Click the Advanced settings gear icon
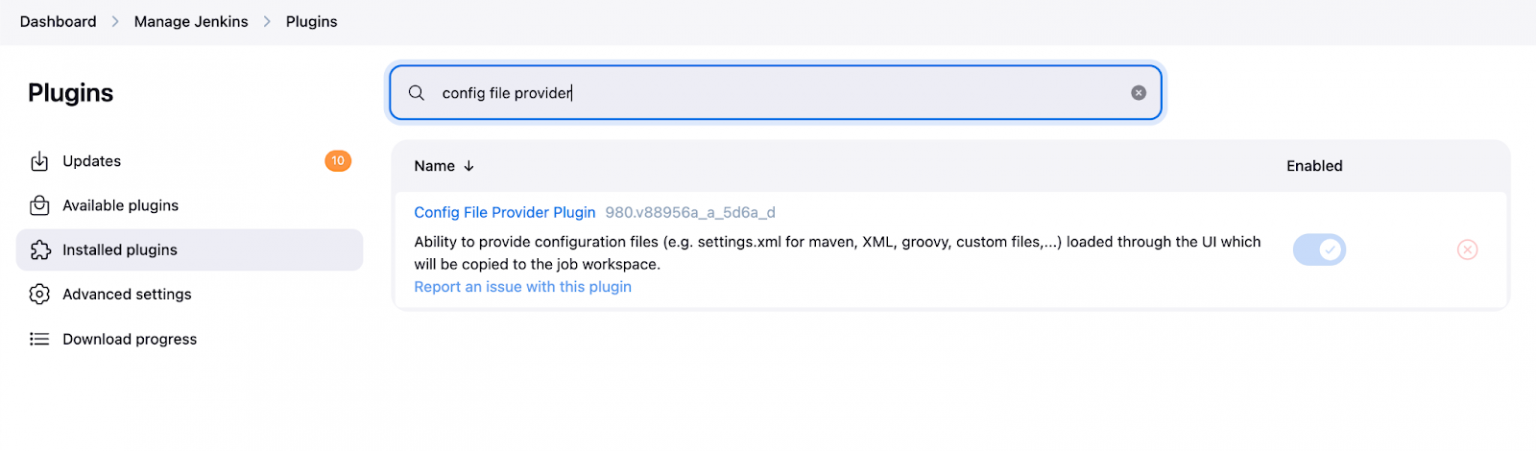Screen dimensions: 1536x451 39,294
